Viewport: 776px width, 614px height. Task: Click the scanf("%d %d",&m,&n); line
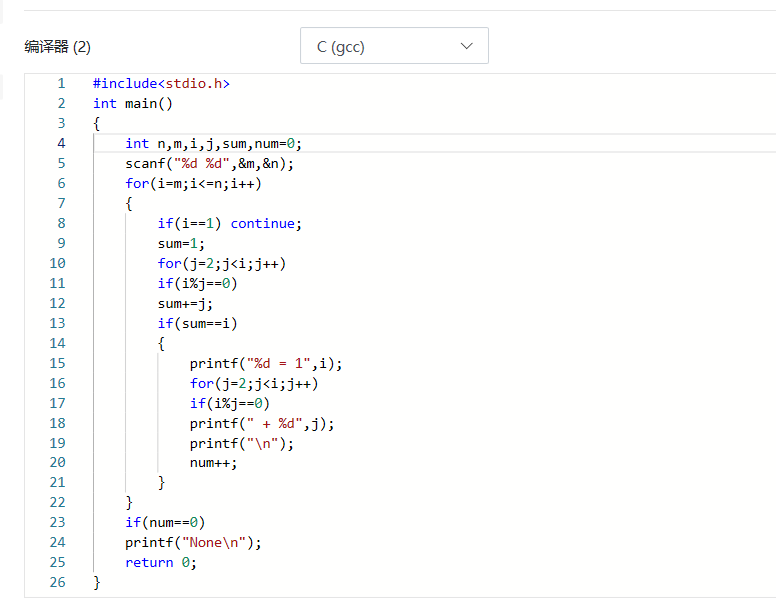209,163
